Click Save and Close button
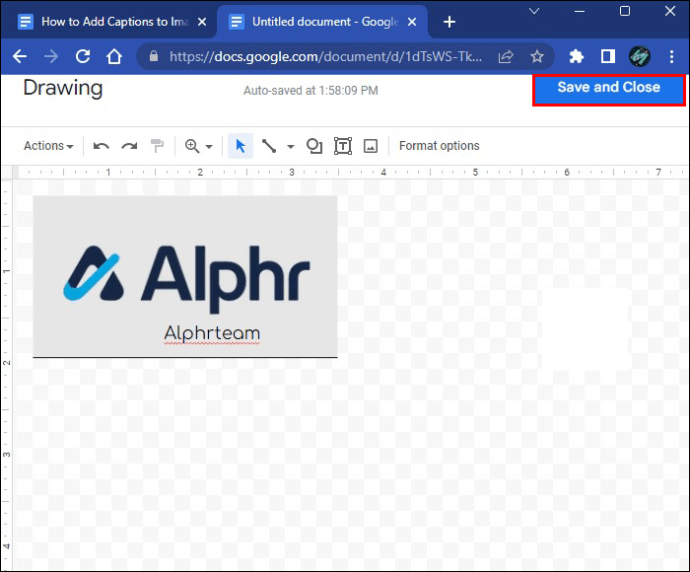Viewport: 690px width, 572px height. (x=609, y=90)
